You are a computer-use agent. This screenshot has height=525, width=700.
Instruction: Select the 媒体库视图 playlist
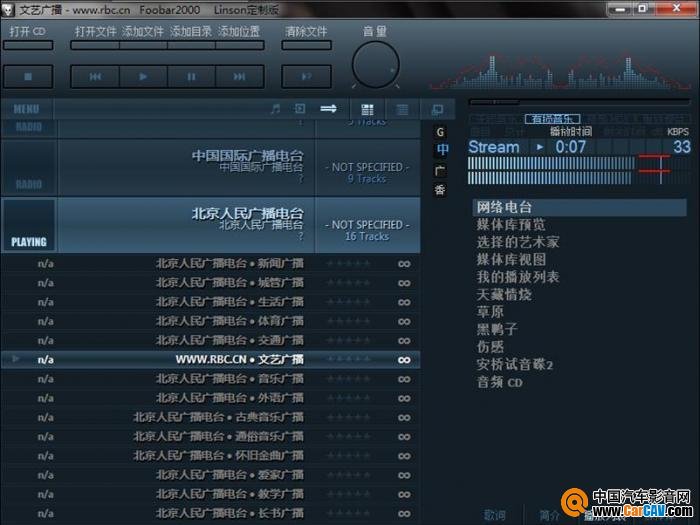click(x=511, y=259)
